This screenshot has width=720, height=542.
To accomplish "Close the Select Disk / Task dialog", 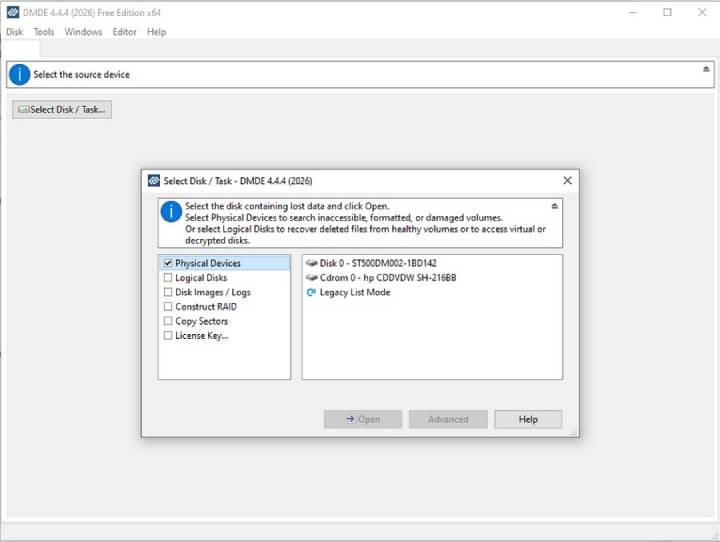I will coord(568,181).
